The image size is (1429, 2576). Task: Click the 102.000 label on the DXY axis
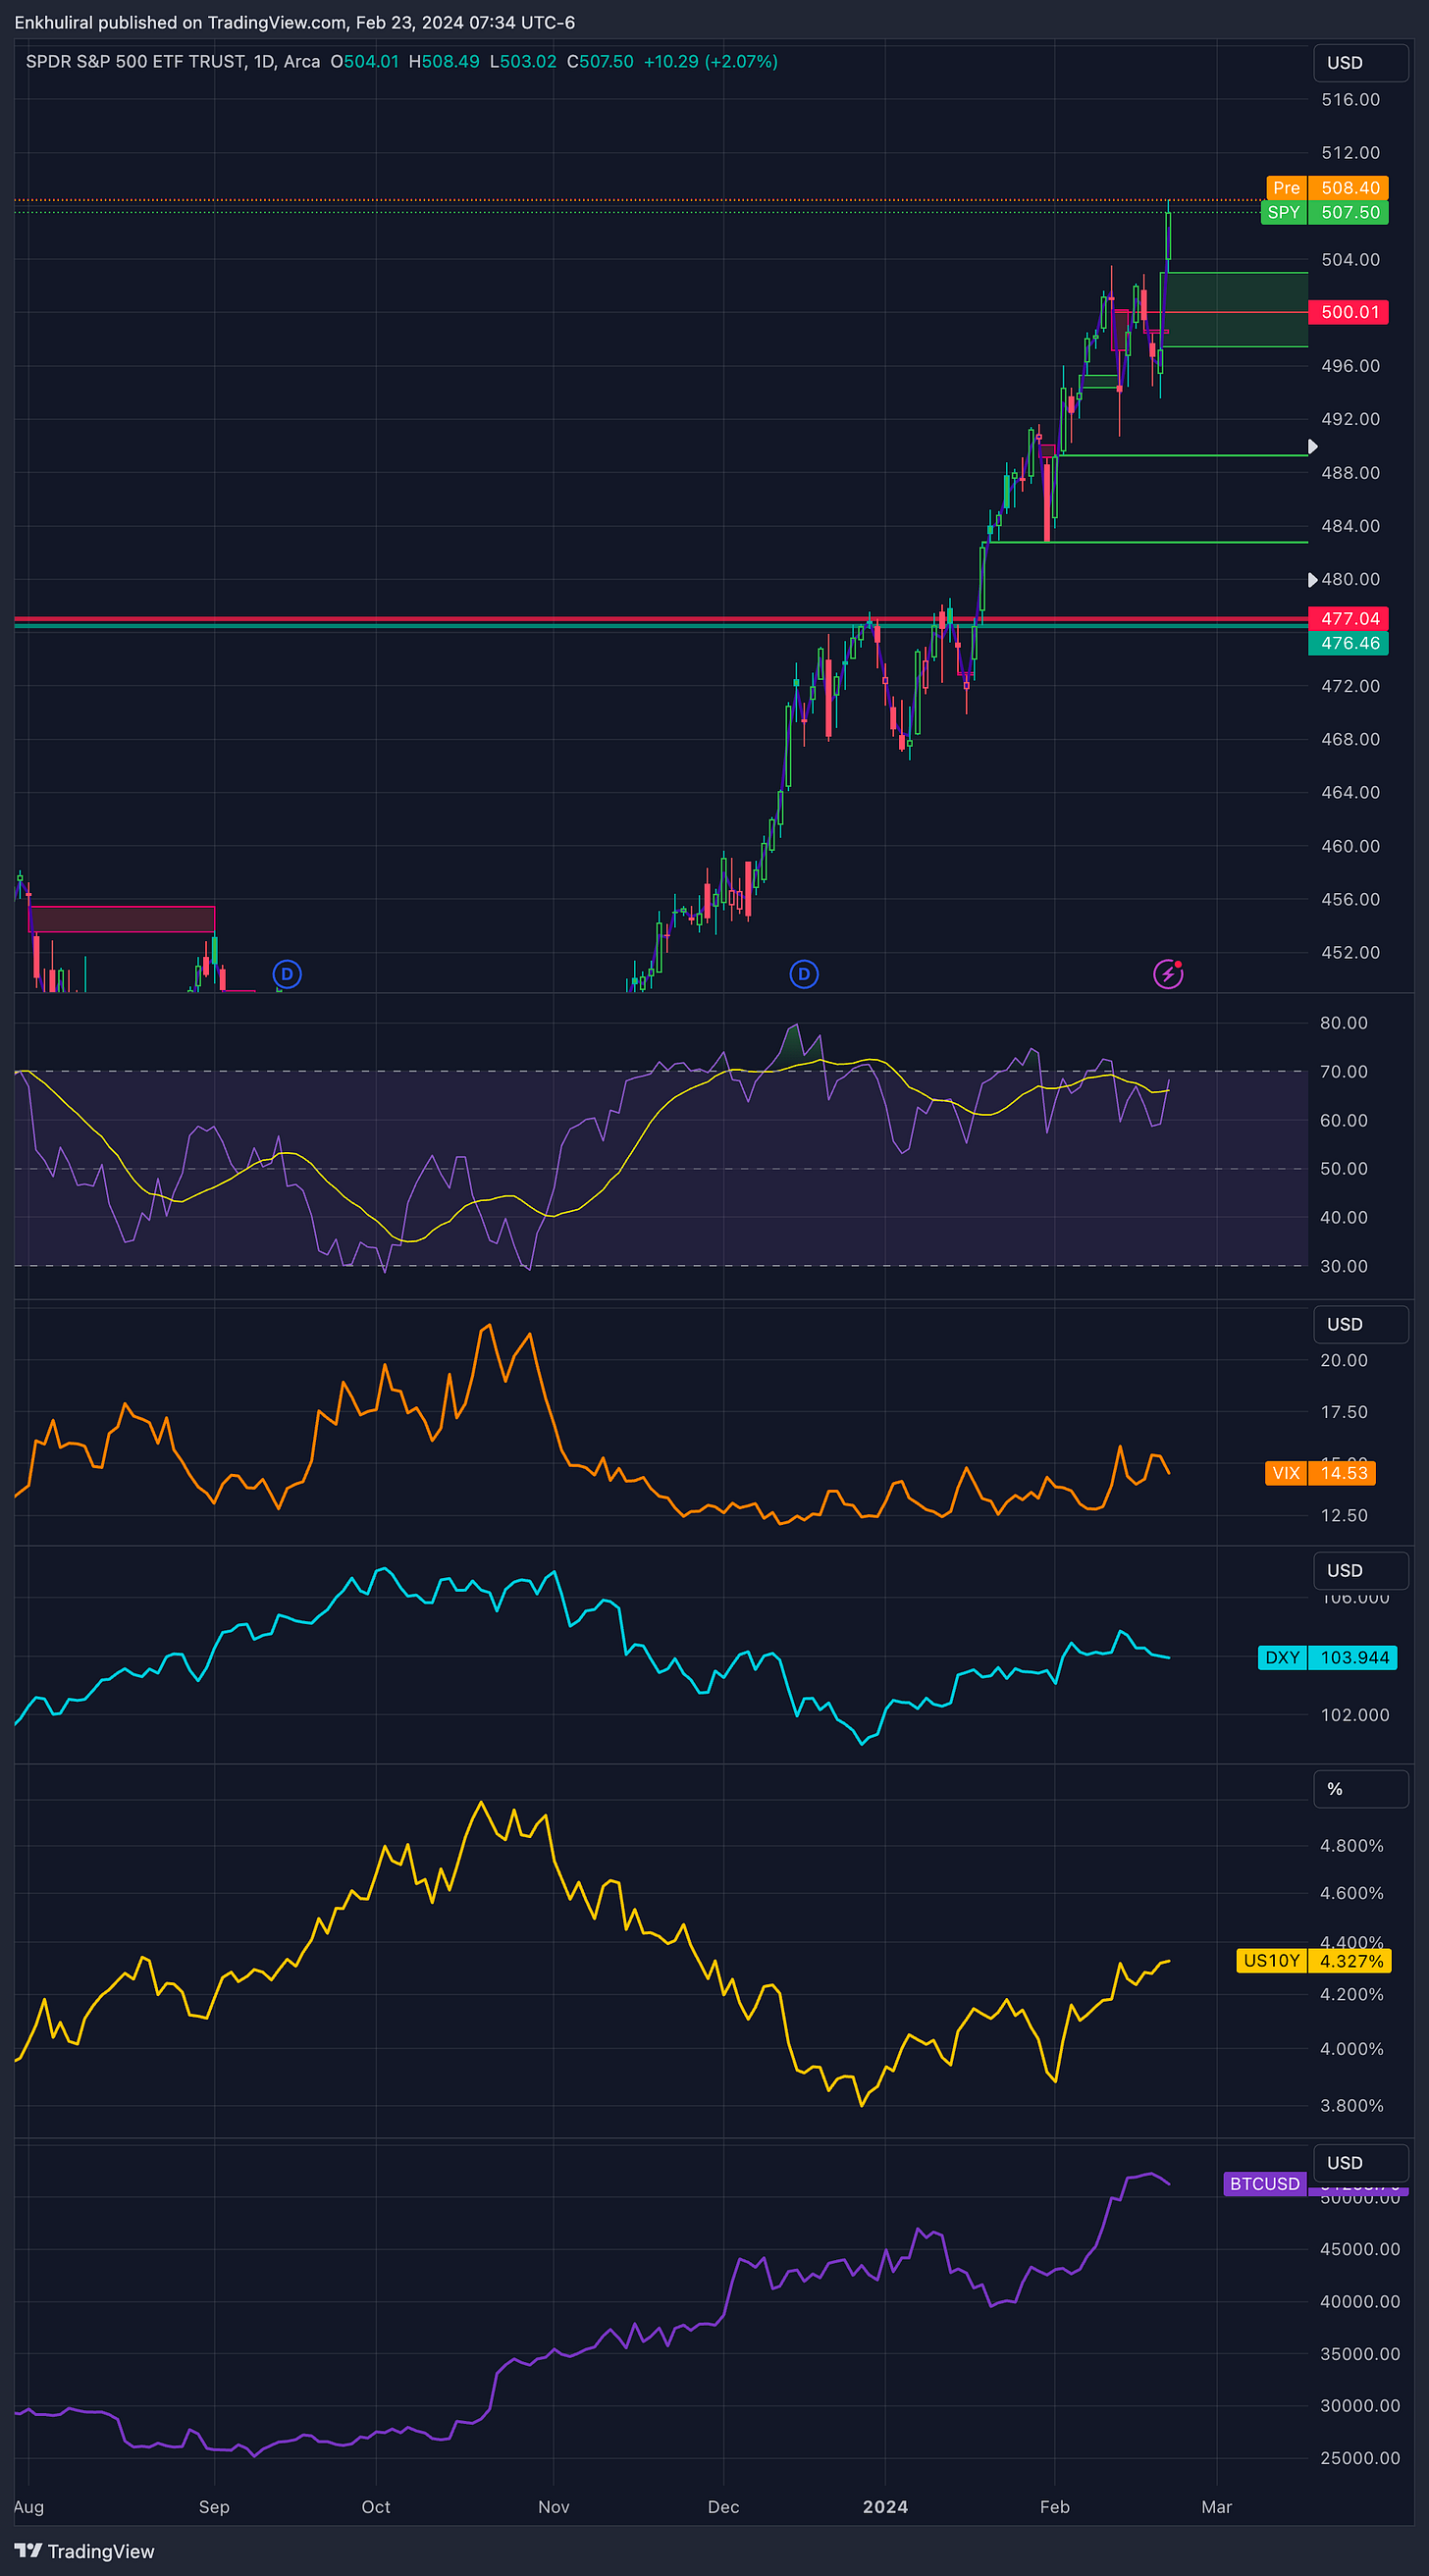1355,1715
